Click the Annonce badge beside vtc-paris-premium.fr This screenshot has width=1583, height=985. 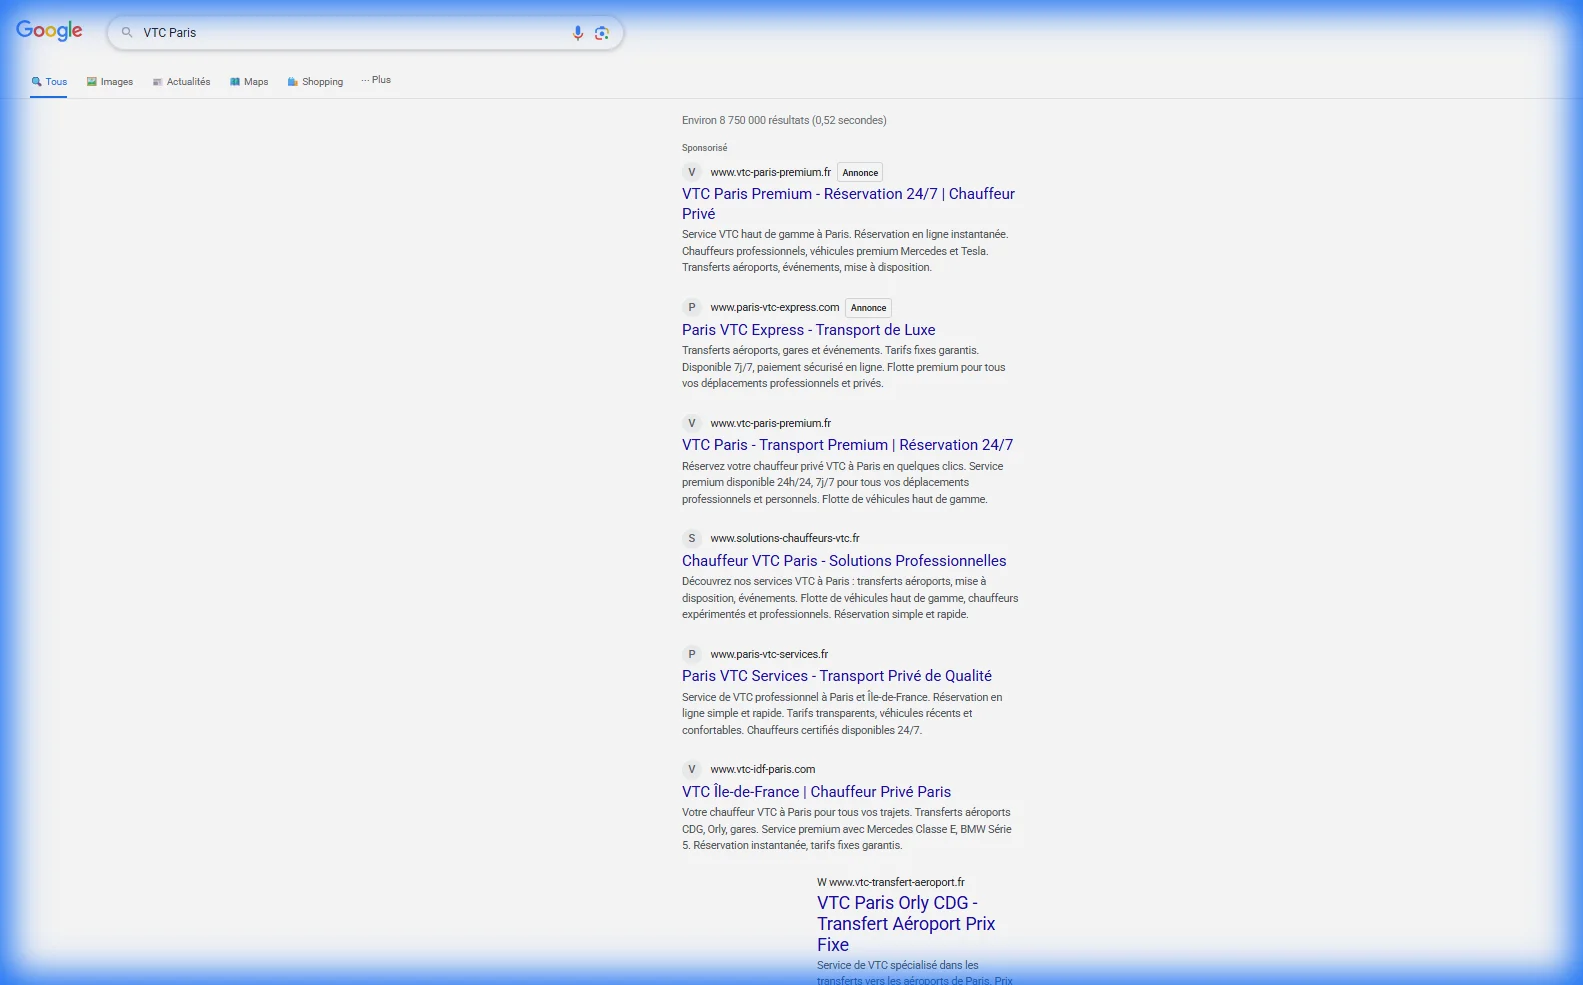point(860,173)
